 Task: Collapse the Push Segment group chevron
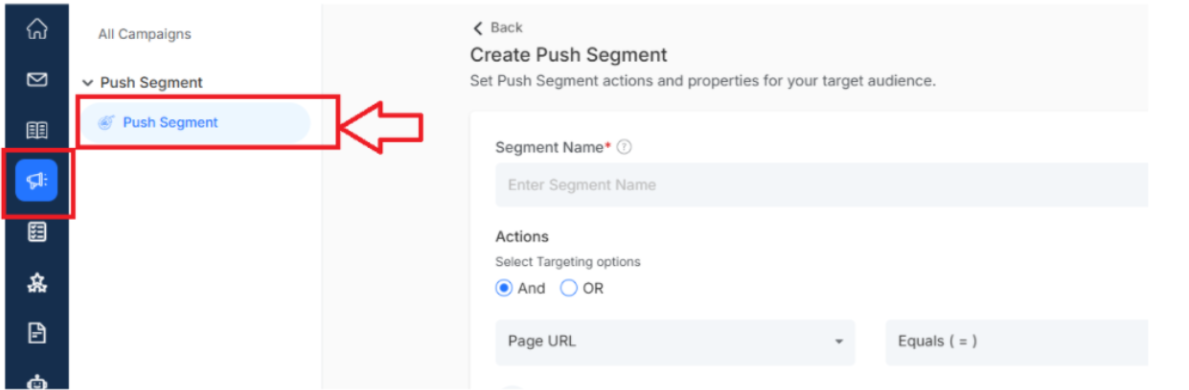coord(87,82)
